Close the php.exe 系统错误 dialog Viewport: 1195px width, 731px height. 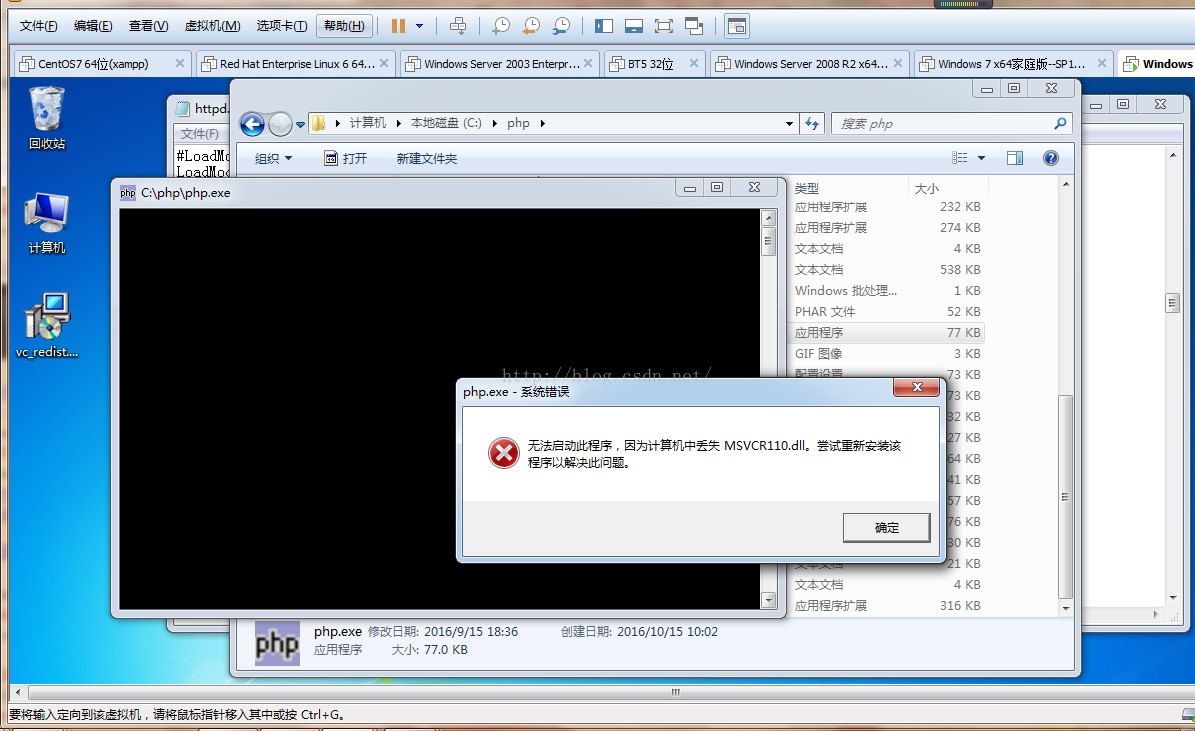click(917, 387)
